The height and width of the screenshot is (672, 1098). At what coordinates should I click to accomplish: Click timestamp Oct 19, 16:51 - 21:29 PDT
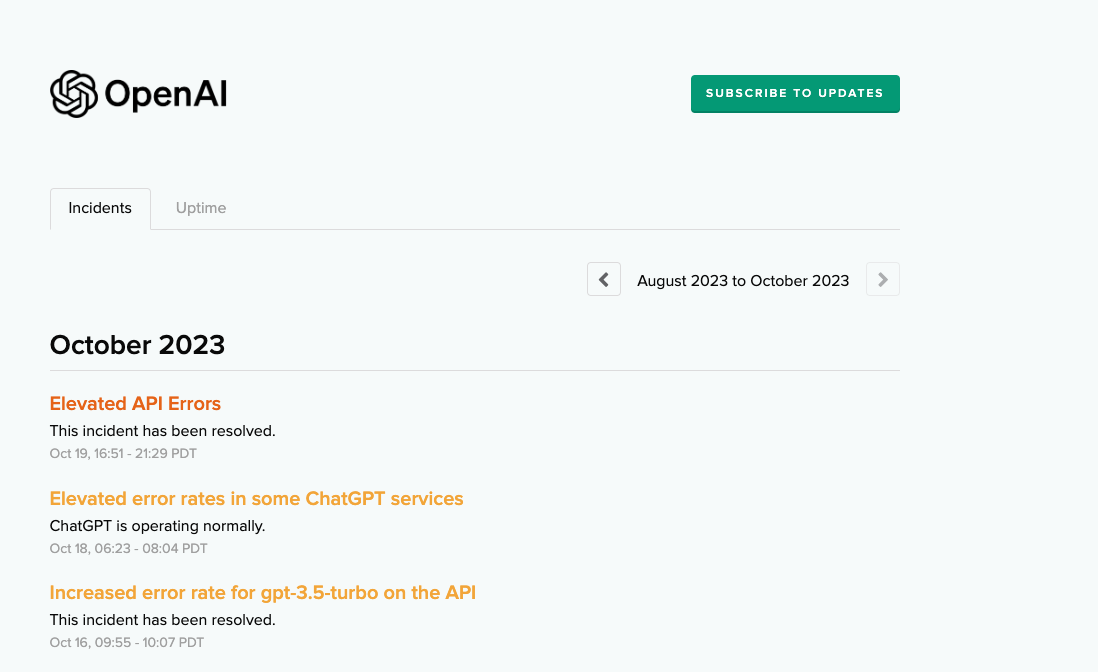click(x=123, y=454)
